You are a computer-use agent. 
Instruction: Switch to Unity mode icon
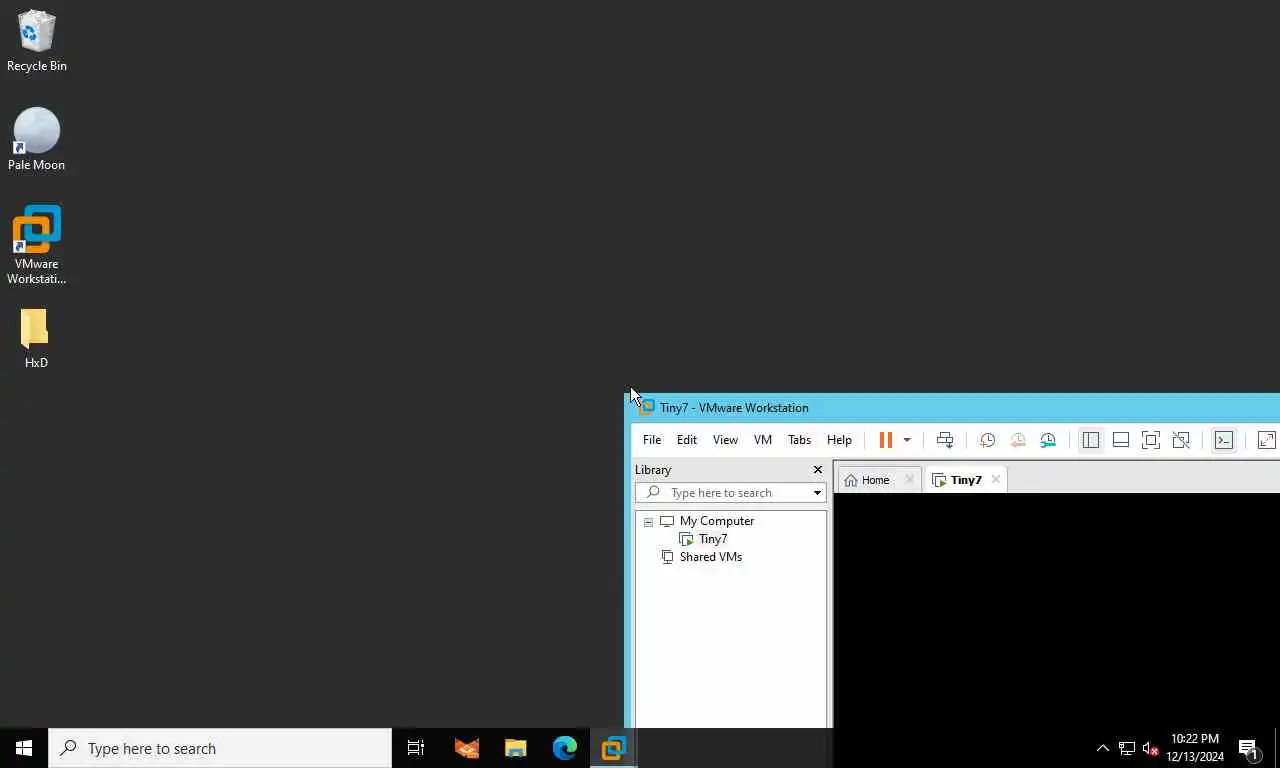pos(1181,440)
